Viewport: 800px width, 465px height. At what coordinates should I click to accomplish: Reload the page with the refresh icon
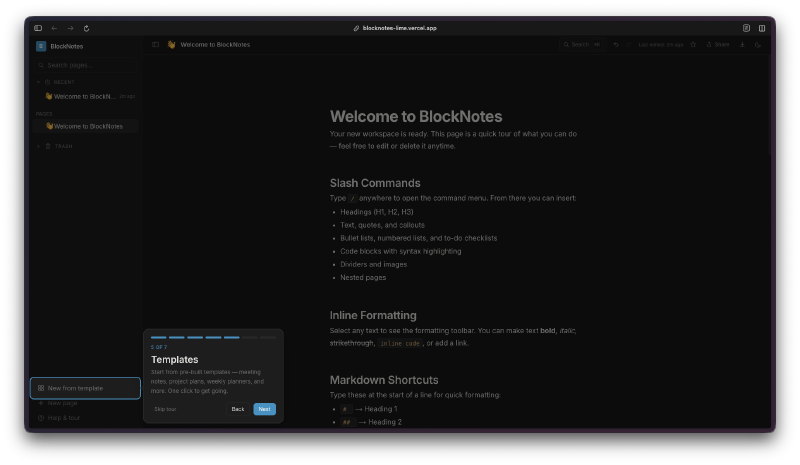(86, 28)
